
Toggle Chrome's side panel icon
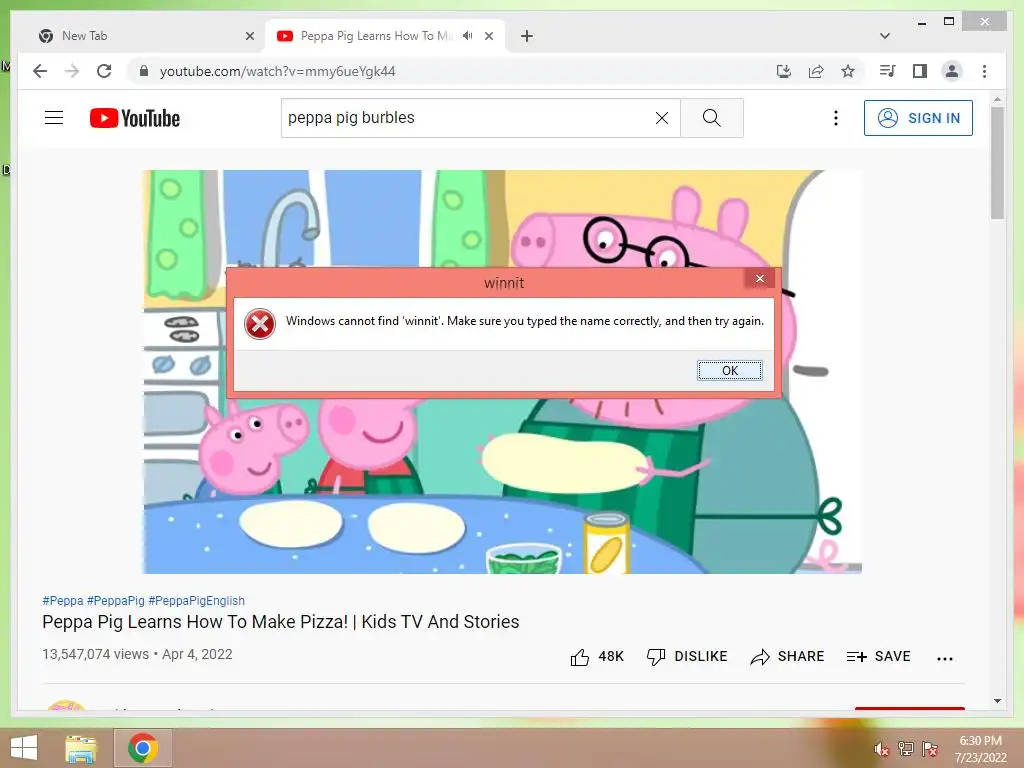point(920,71)
